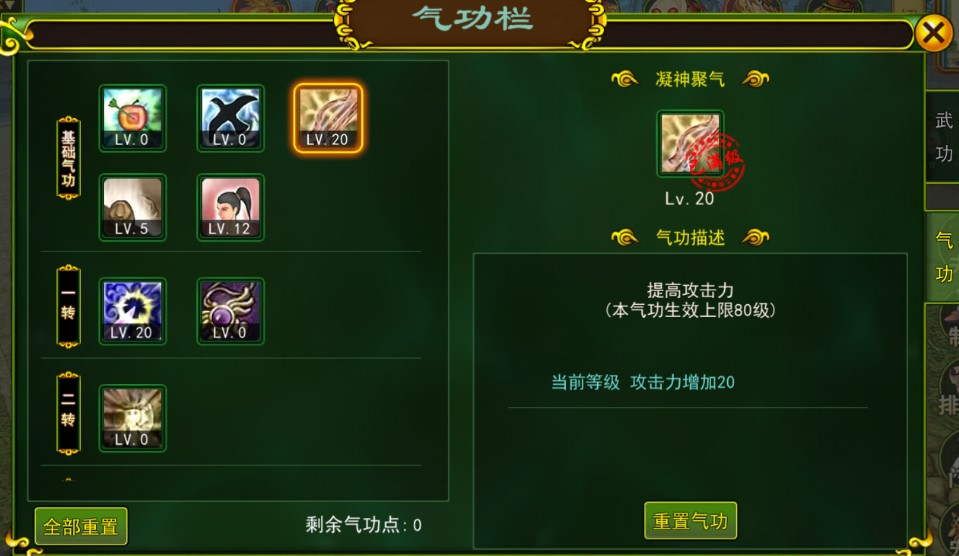Click the 一转 category label

click(68, 306)
